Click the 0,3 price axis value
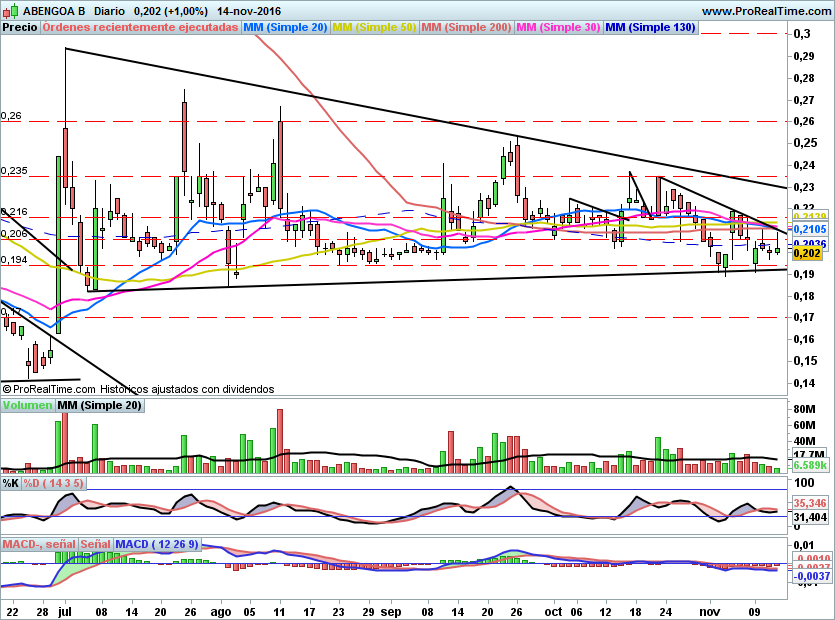Viewport: 835px width, 620px height. (x=802, y=34)
